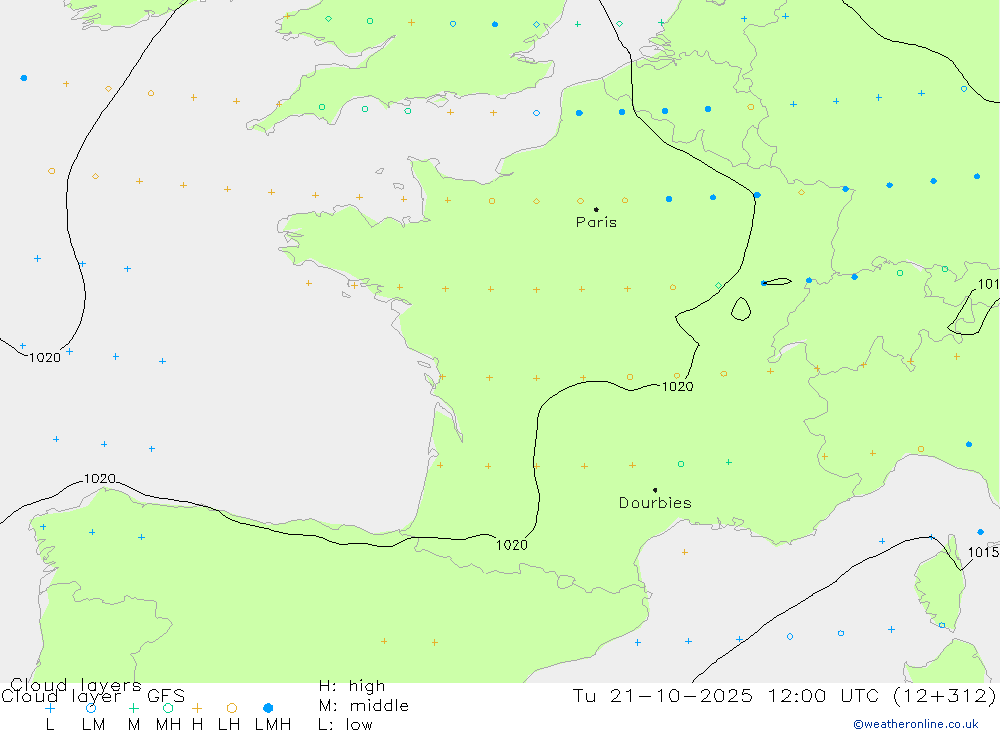Viewport: 1000px width, 733px height.
Task: Click the '(12+312)' forecast offset text
Action: pyautogui.click(x=945, y=695)
